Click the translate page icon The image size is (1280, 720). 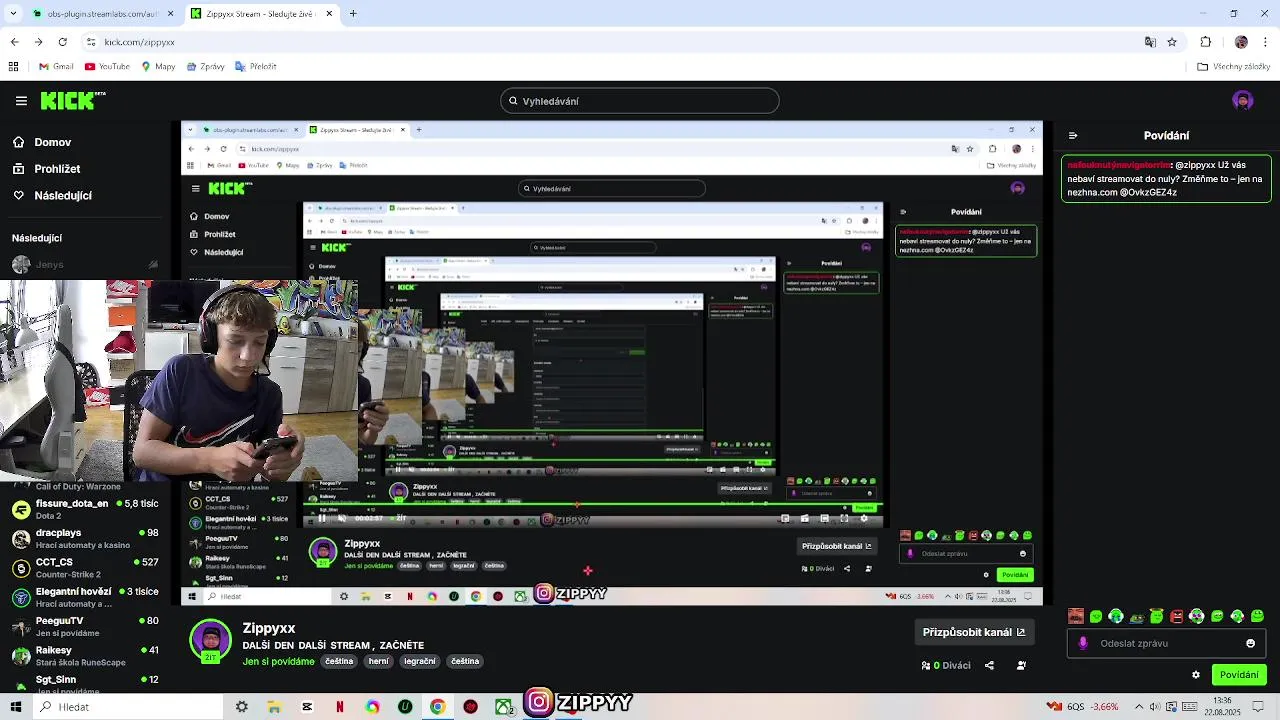tap(1150, 42)
